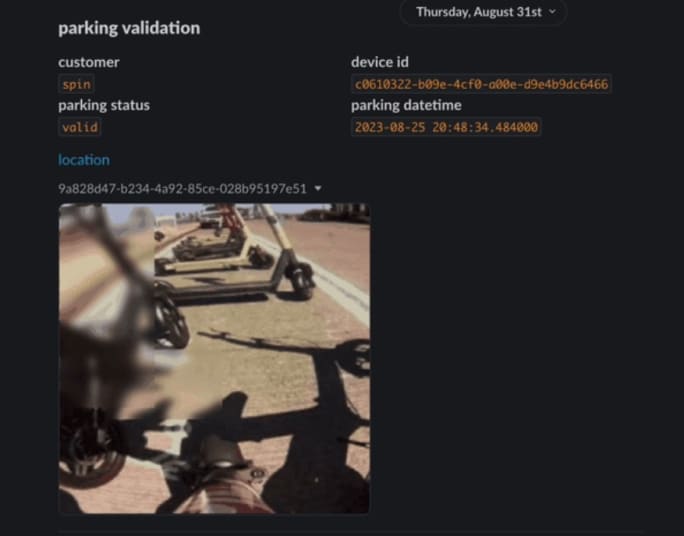The width and height of the screenshot is (684, 536).
Task: Select the 'valid' parking status value
Action: pos(80,127)
